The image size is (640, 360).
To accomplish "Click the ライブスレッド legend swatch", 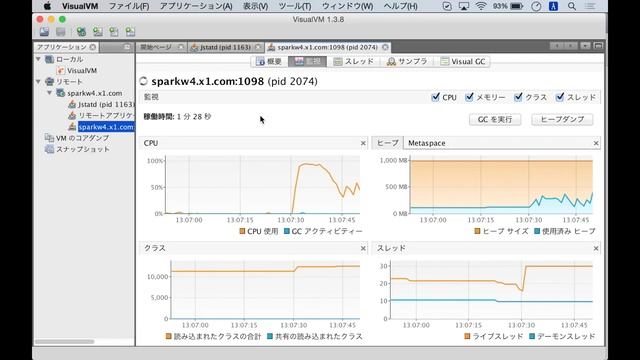I will tap(467, 336).
